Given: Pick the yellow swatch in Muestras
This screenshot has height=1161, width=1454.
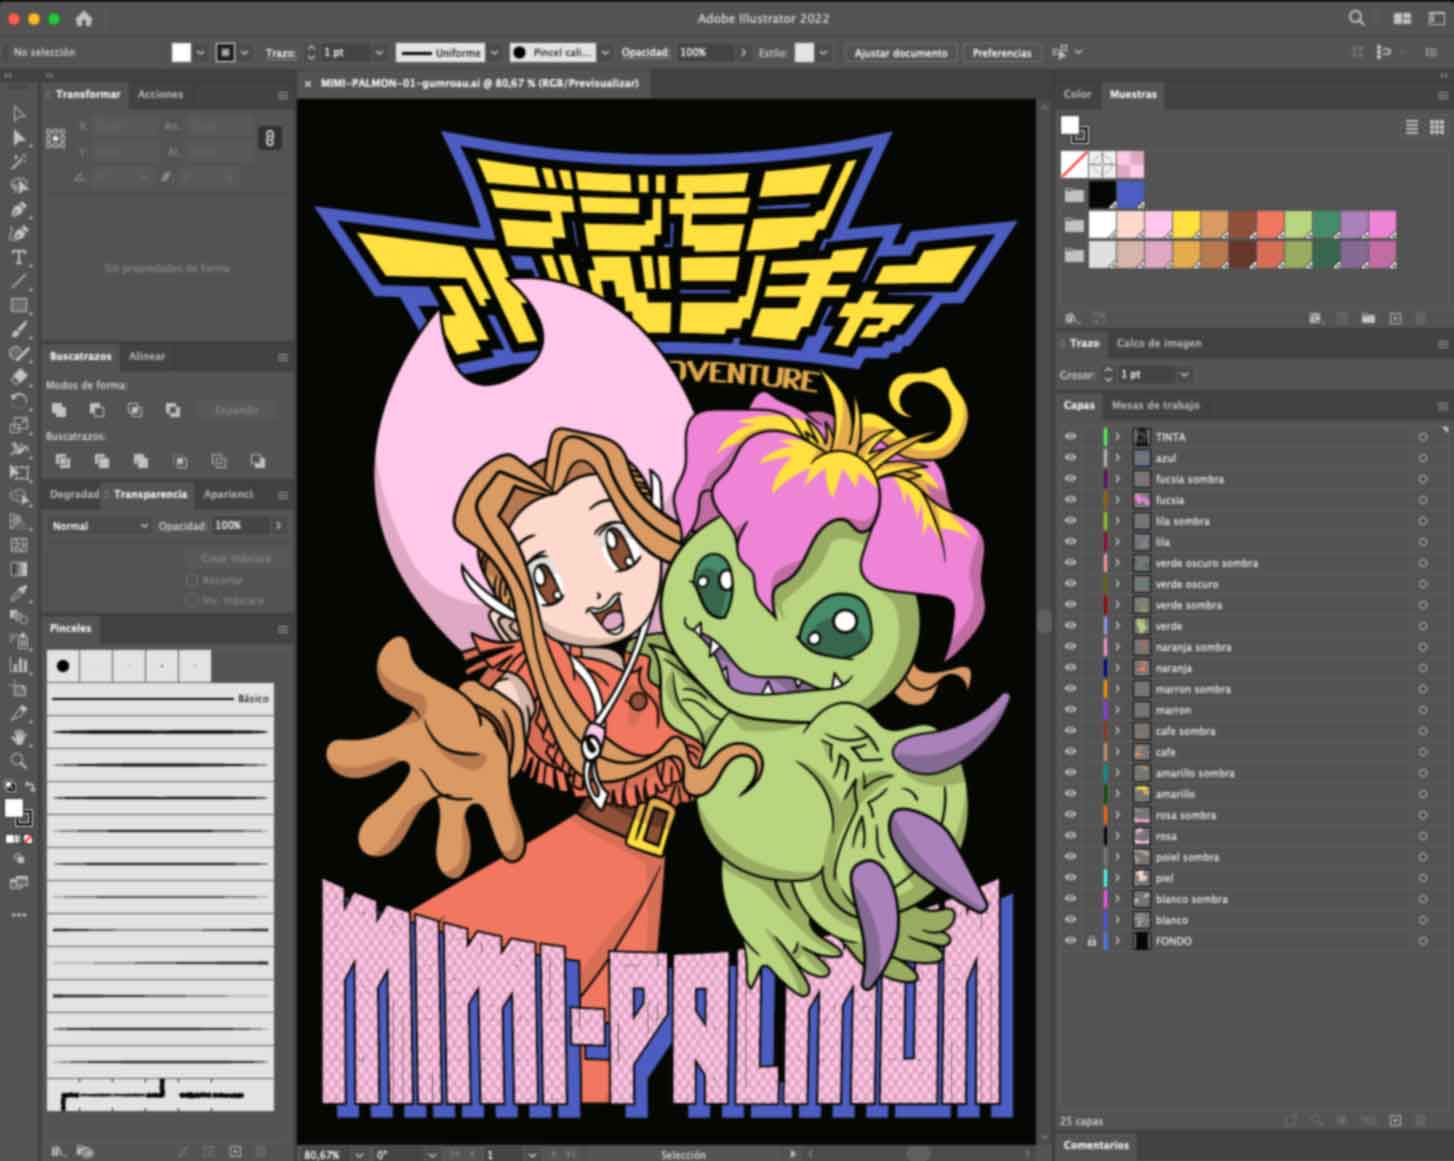Looking at the screenshot, I should click(x=1186, y=224).
